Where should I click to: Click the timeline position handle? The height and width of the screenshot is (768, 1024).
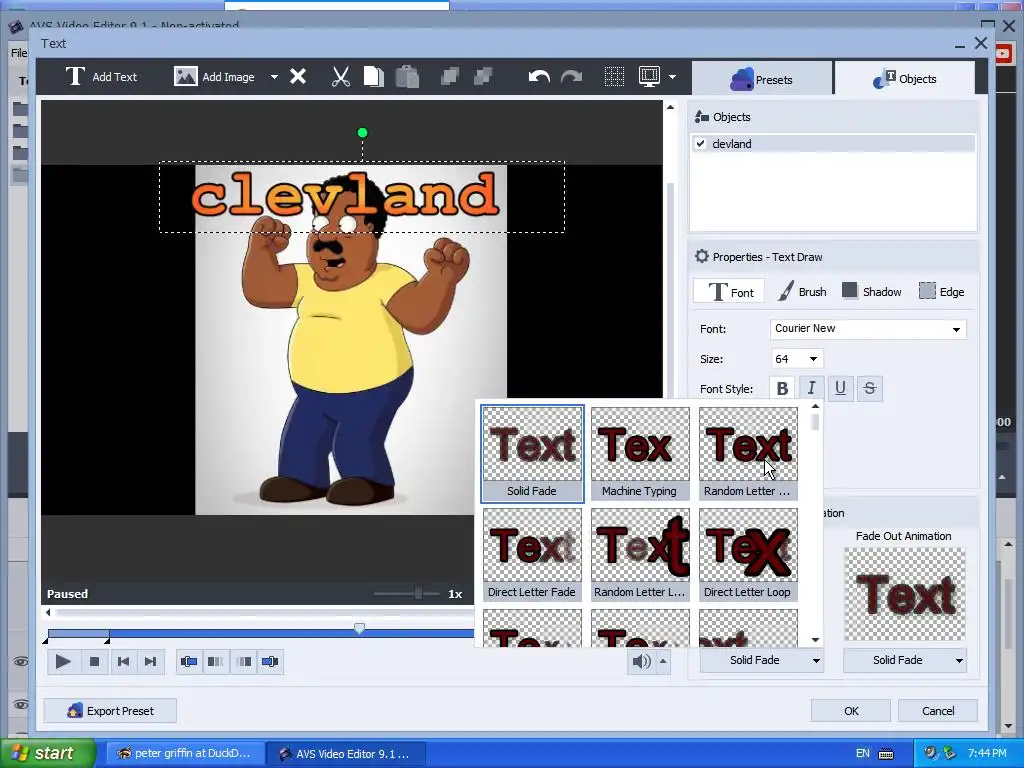pos(359,628)
